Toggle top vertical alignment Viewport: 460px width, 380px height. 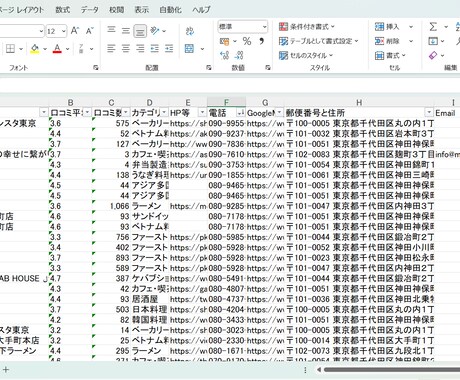pos(111,31)
